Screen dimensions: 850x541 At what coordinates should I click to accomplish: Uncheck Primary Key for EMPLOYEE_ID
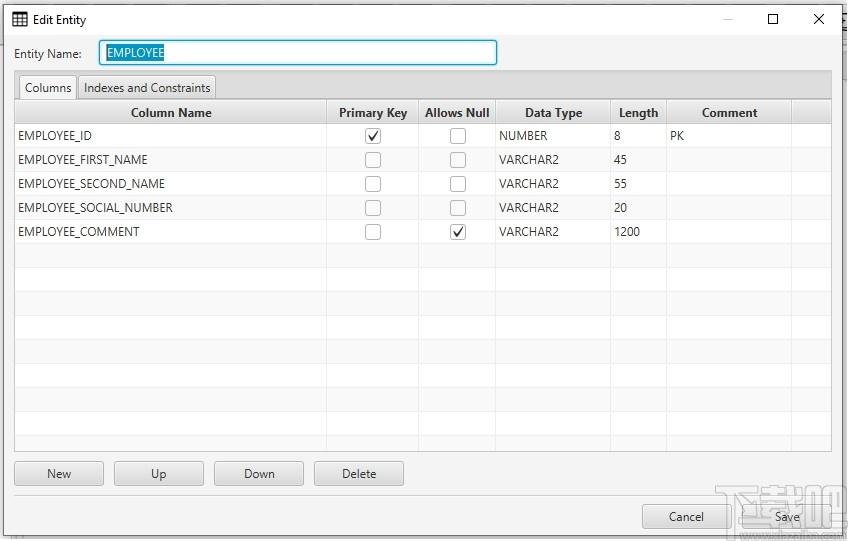pos(373,136)
